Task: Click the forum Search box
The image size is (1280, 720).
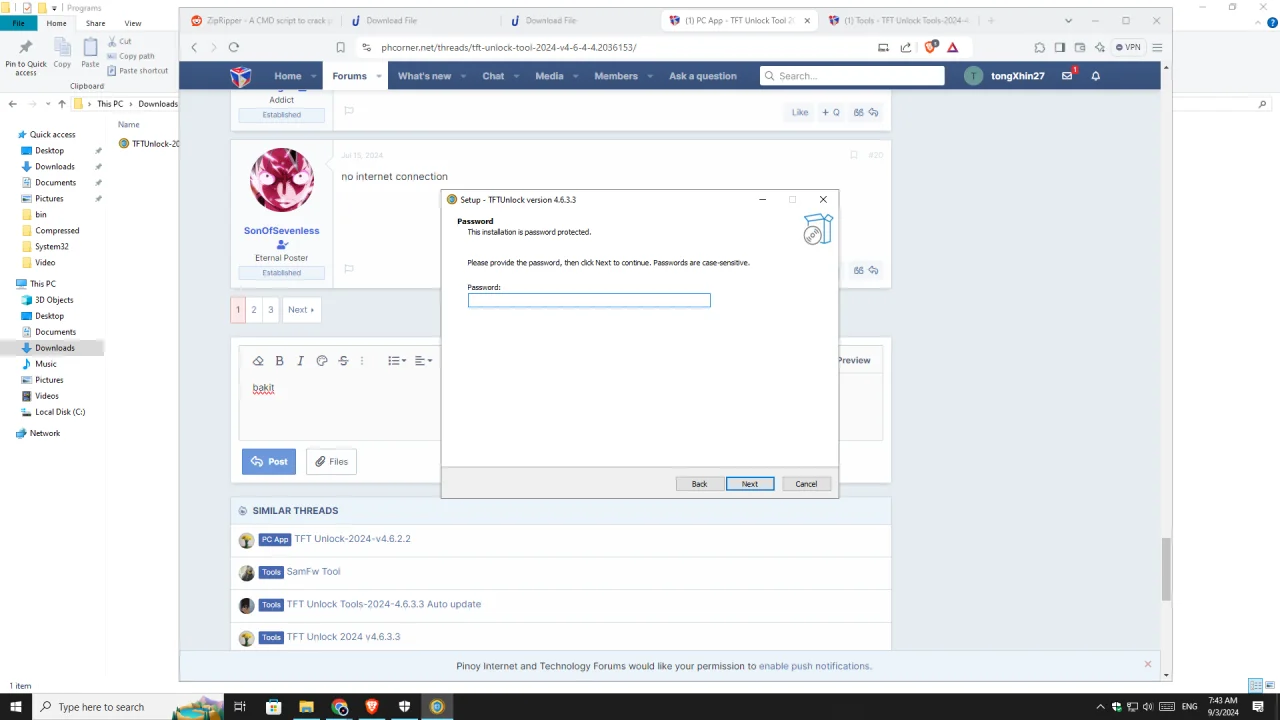Action: [852, 76]
